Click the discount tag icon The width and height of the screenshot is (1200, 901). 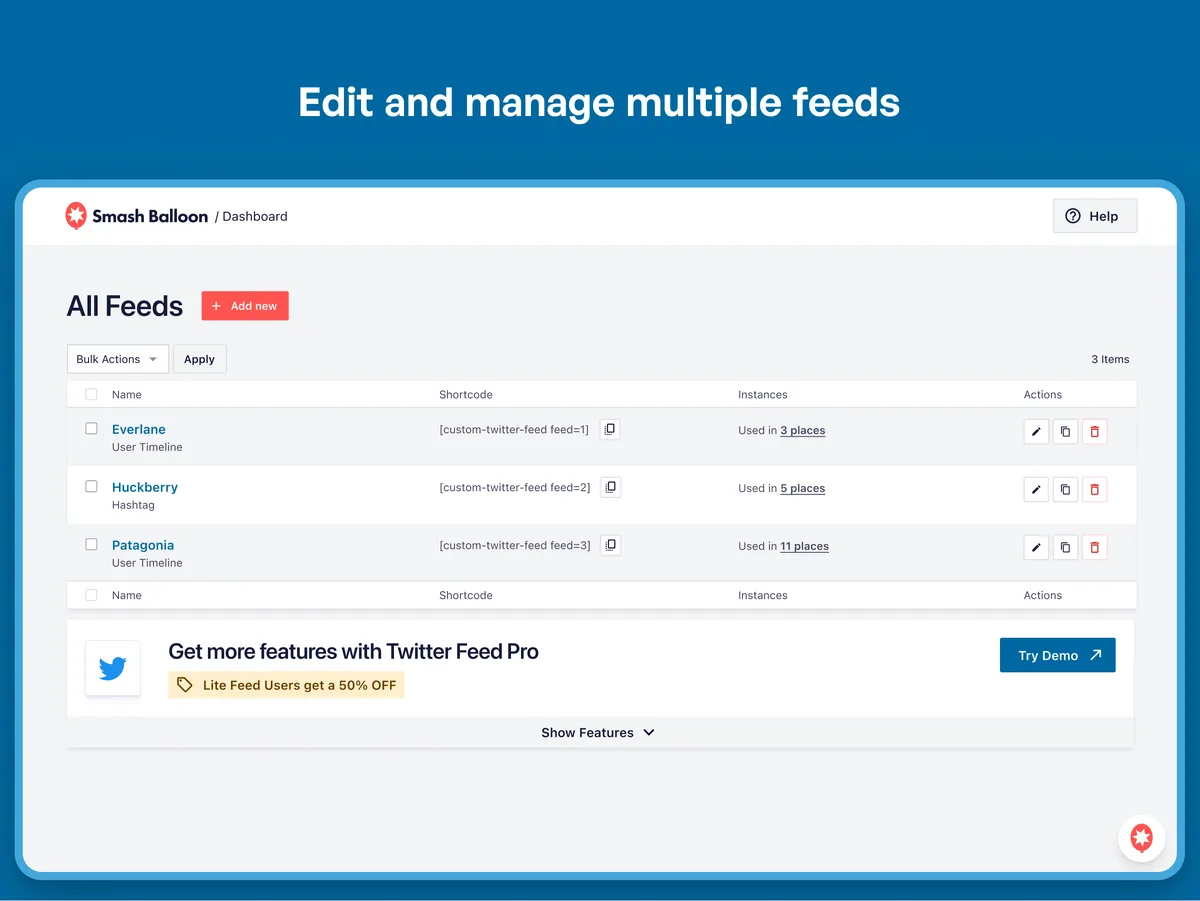(184, 685)
